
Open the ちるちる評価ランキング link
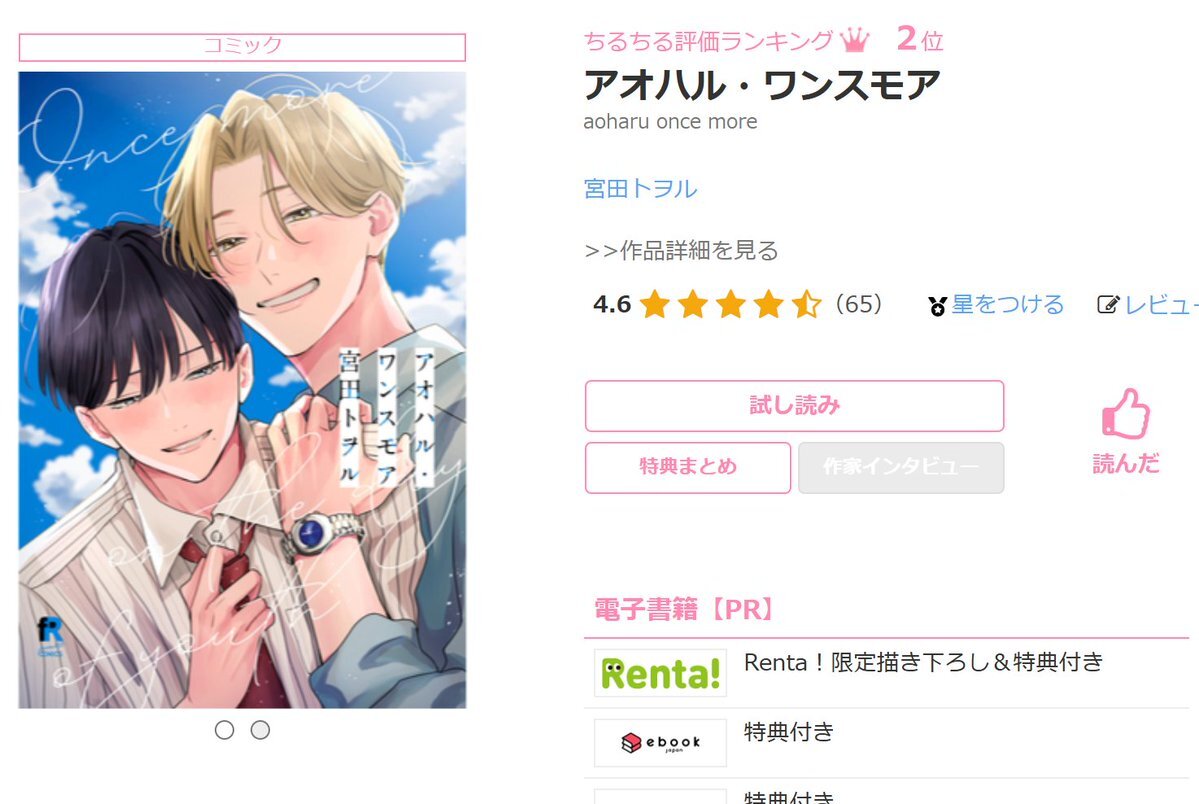708,41
